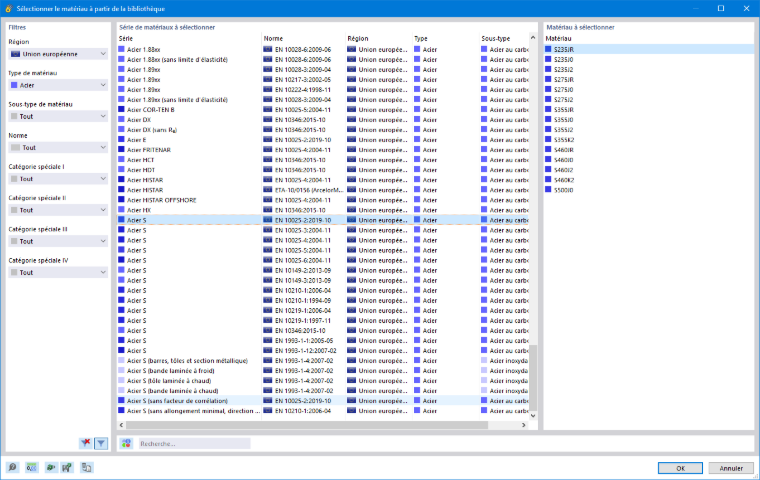Viewport: 760px width, 480px height.
Task: Open the Norme filter dropdown
Action: [58, 147]
